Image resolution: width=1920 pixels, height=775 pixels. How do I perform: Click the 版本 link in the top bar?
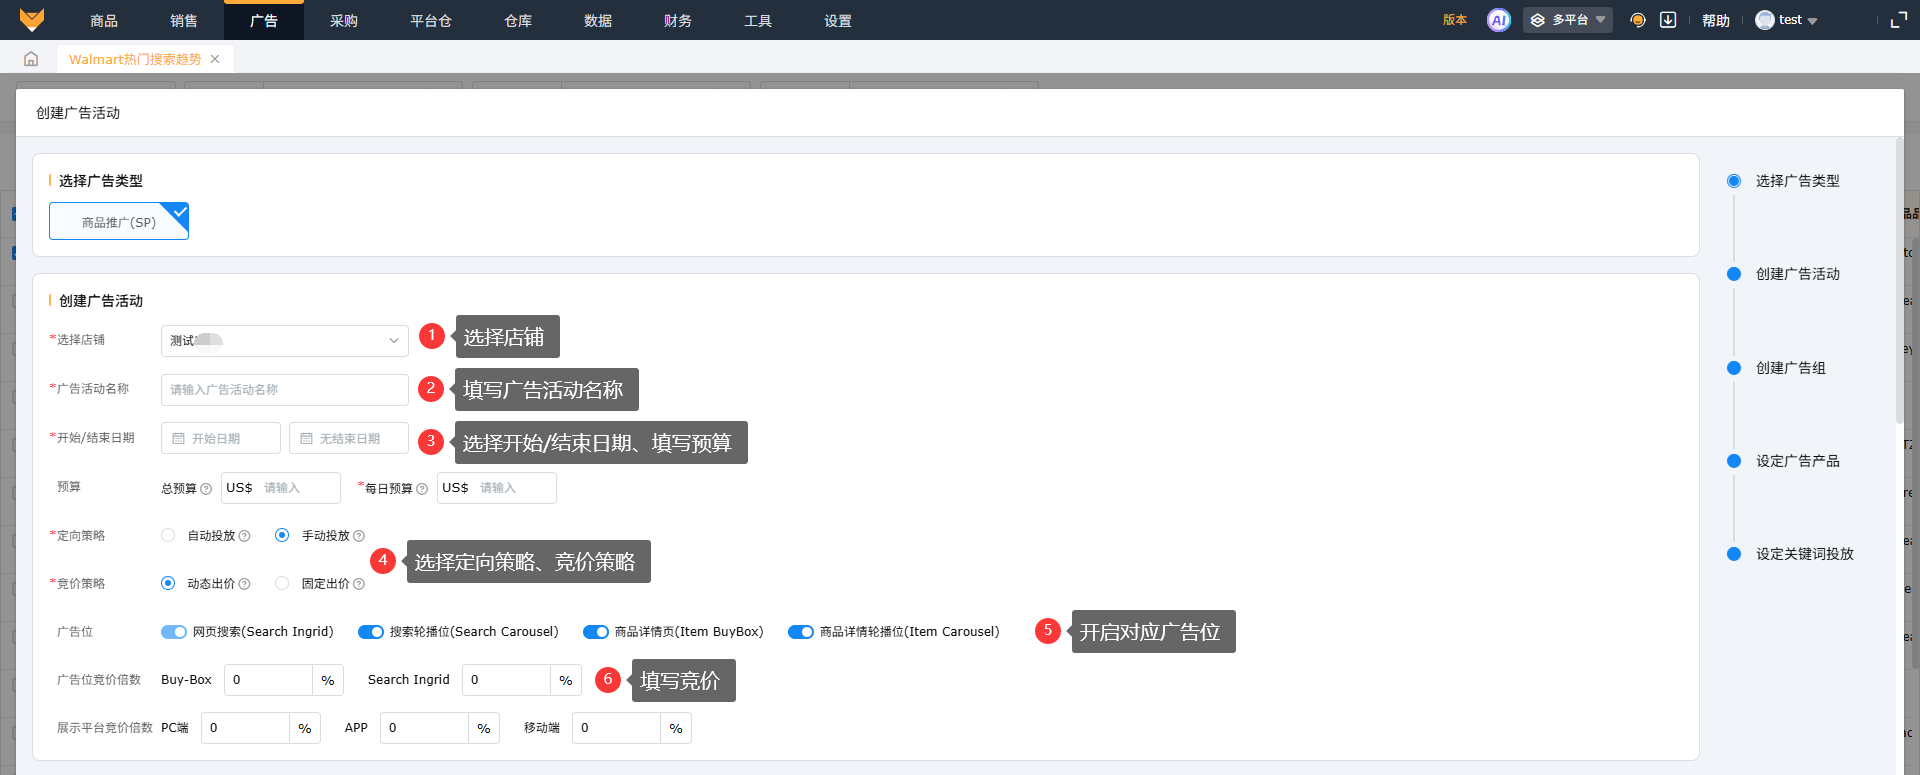coord(1455,20)
